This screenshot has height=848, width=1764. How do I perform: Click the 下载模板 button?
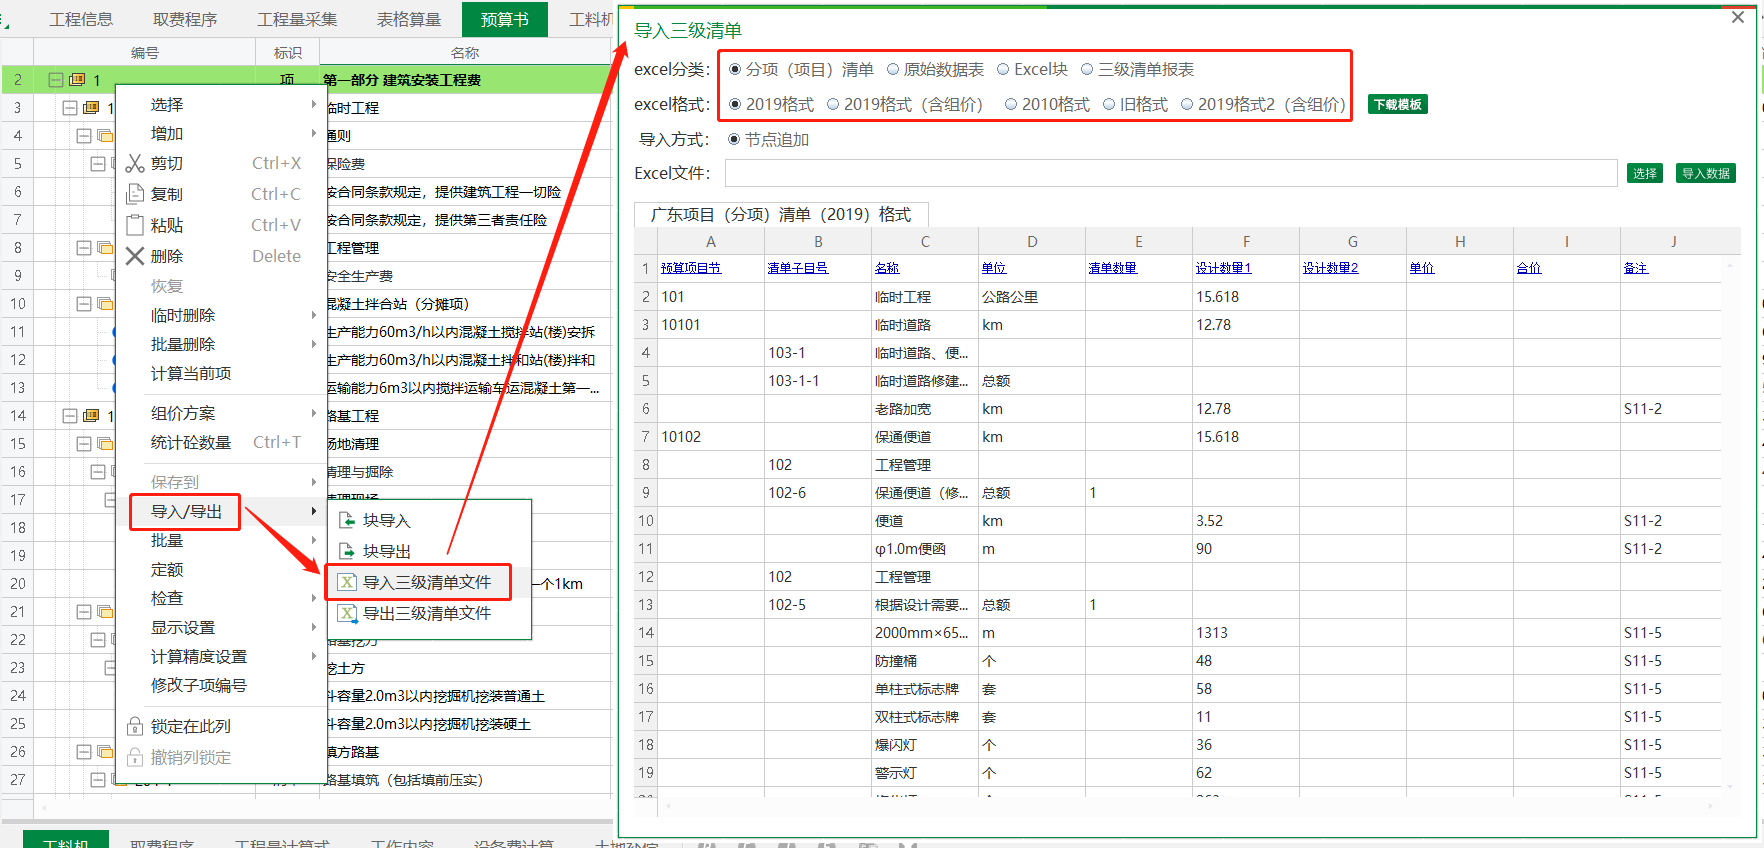[x=1397, y=104]
